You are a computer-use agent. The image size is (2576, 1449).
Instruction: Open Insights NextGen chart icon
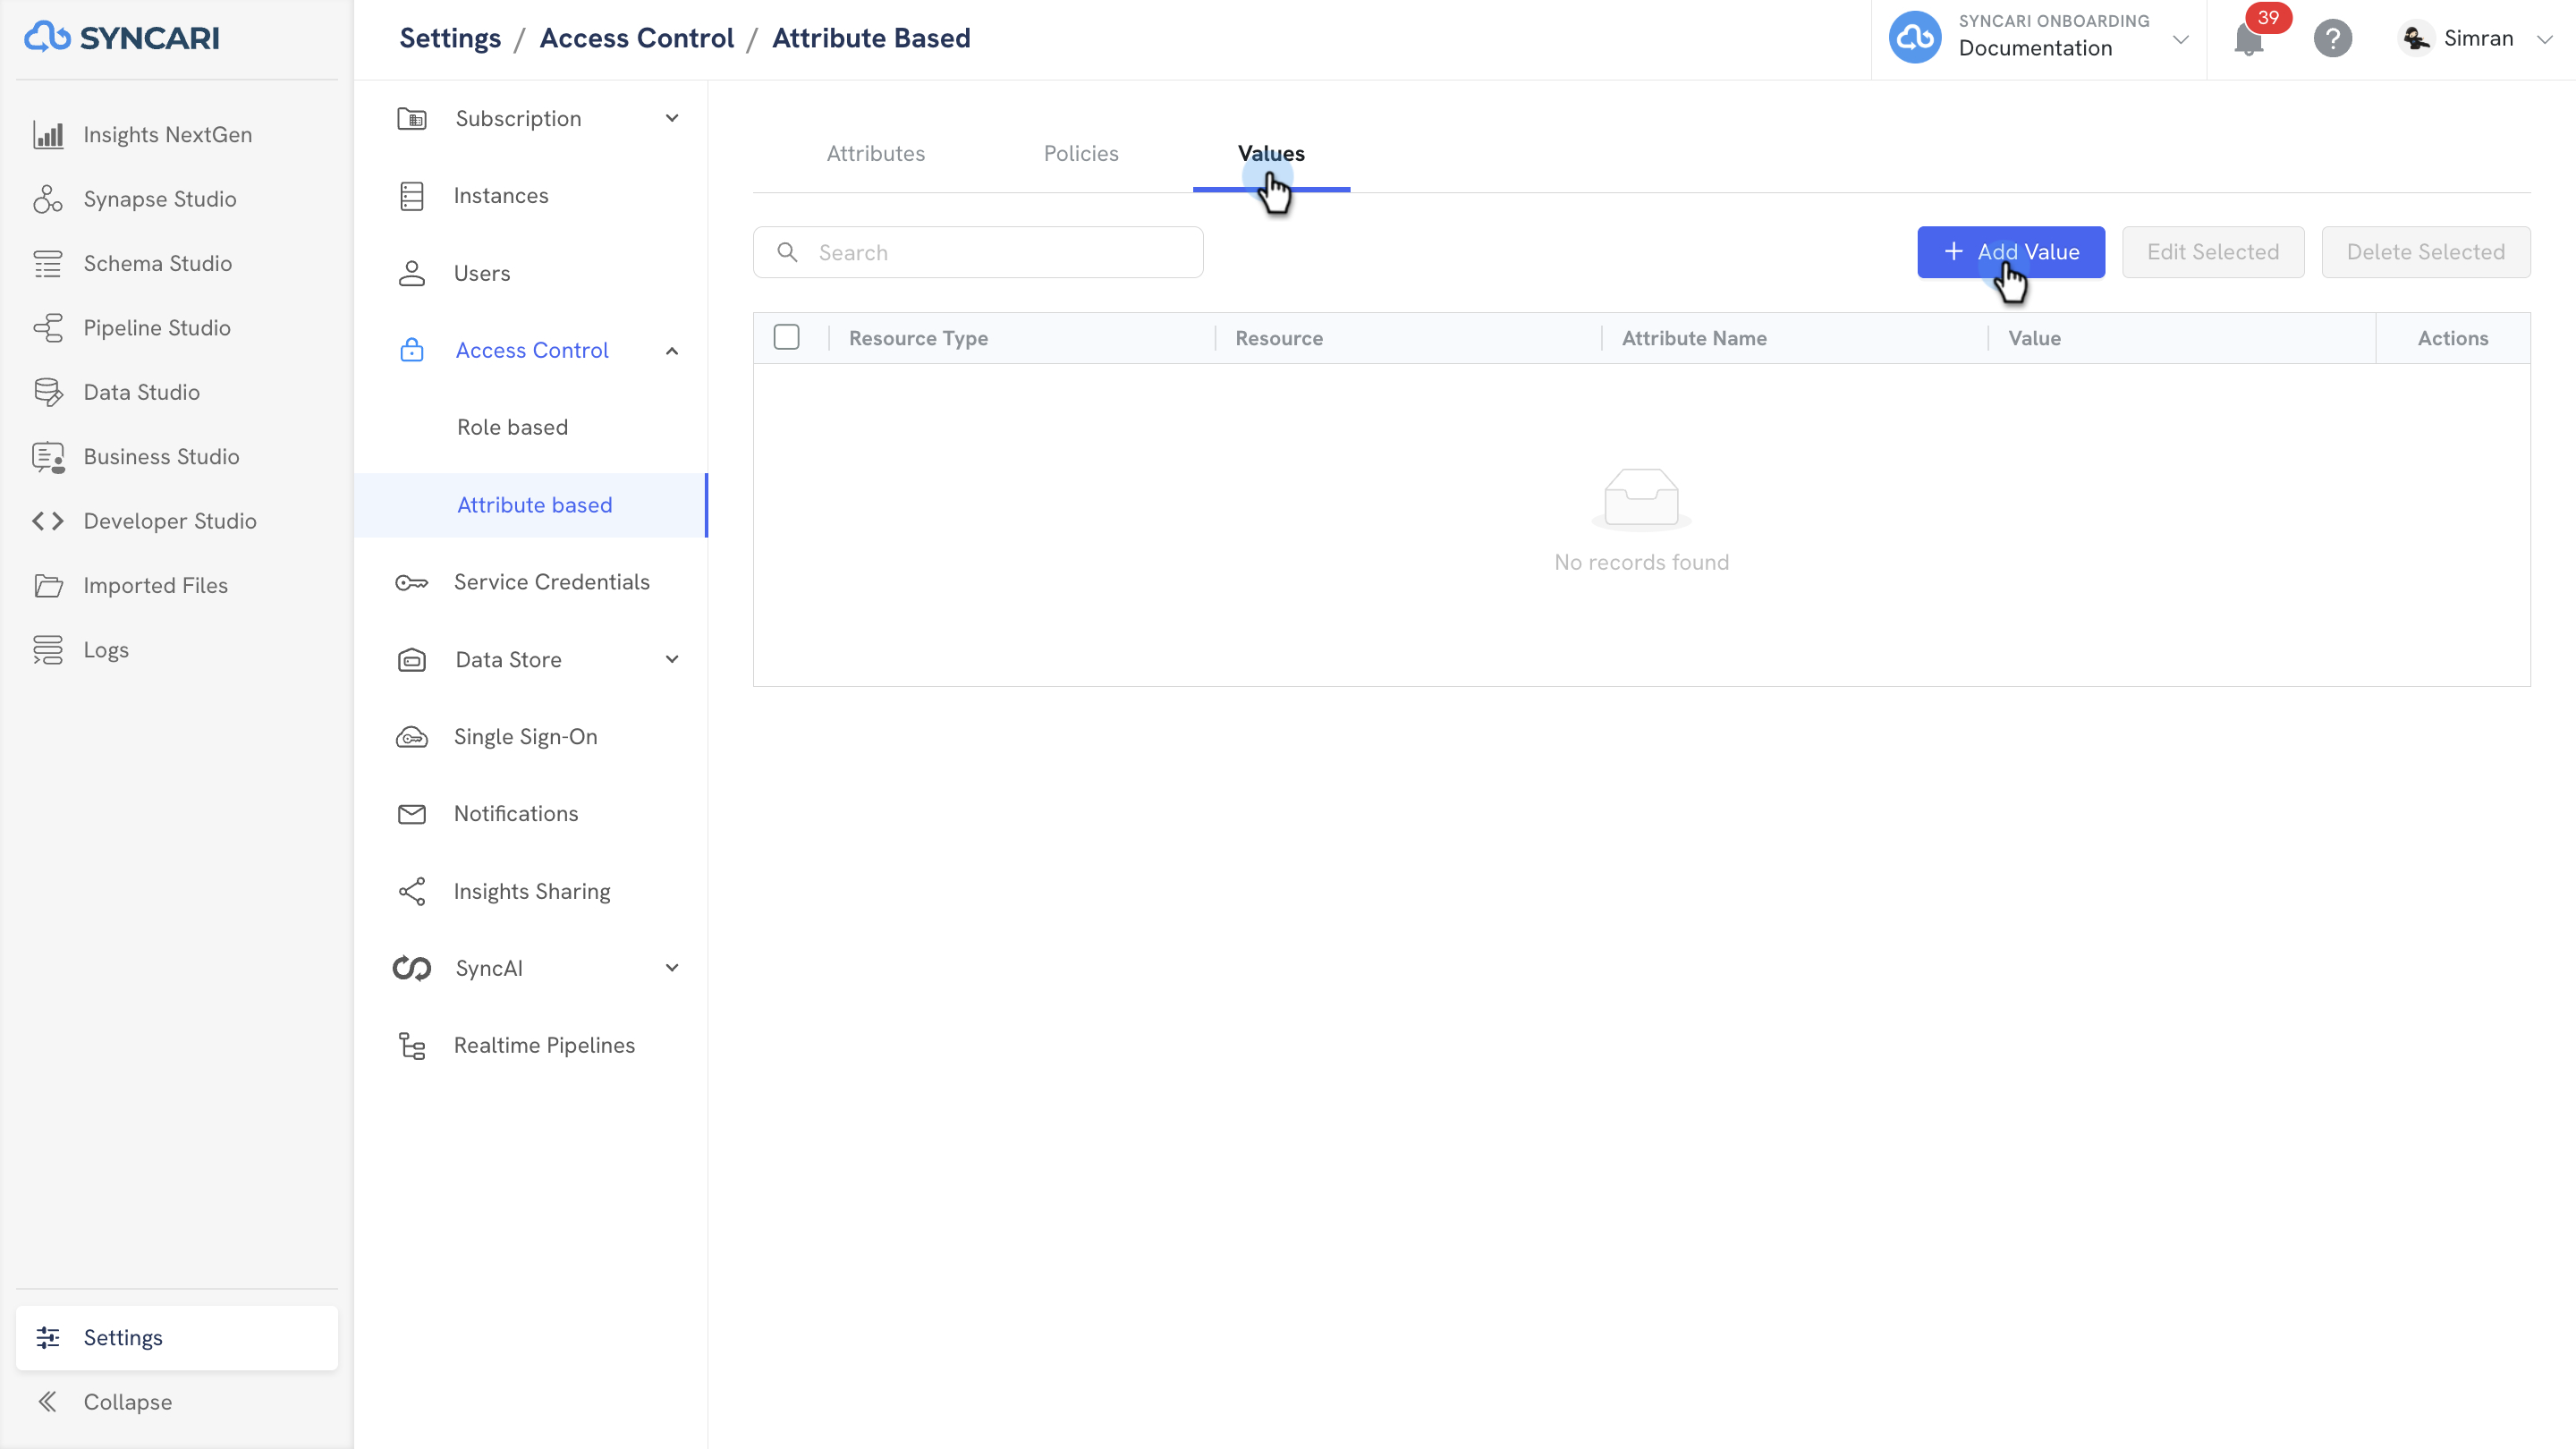point(48,135)
